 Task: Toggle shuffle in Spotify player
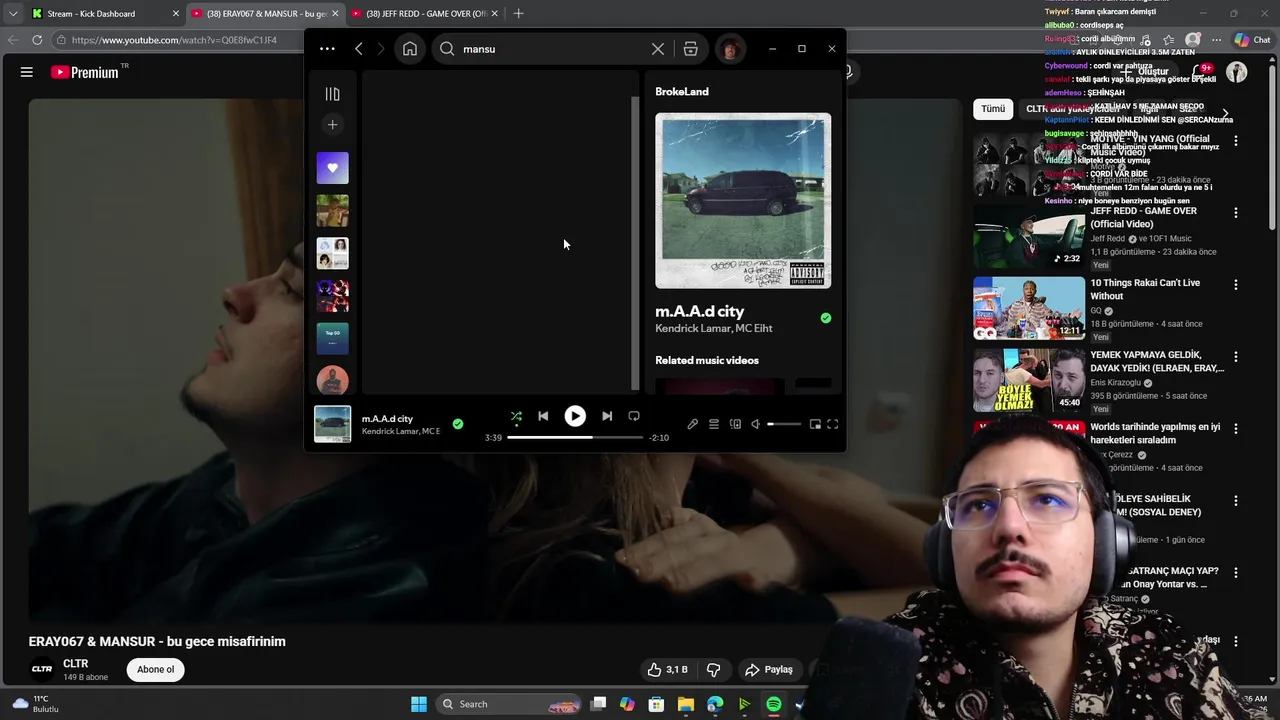click(516, 416)
